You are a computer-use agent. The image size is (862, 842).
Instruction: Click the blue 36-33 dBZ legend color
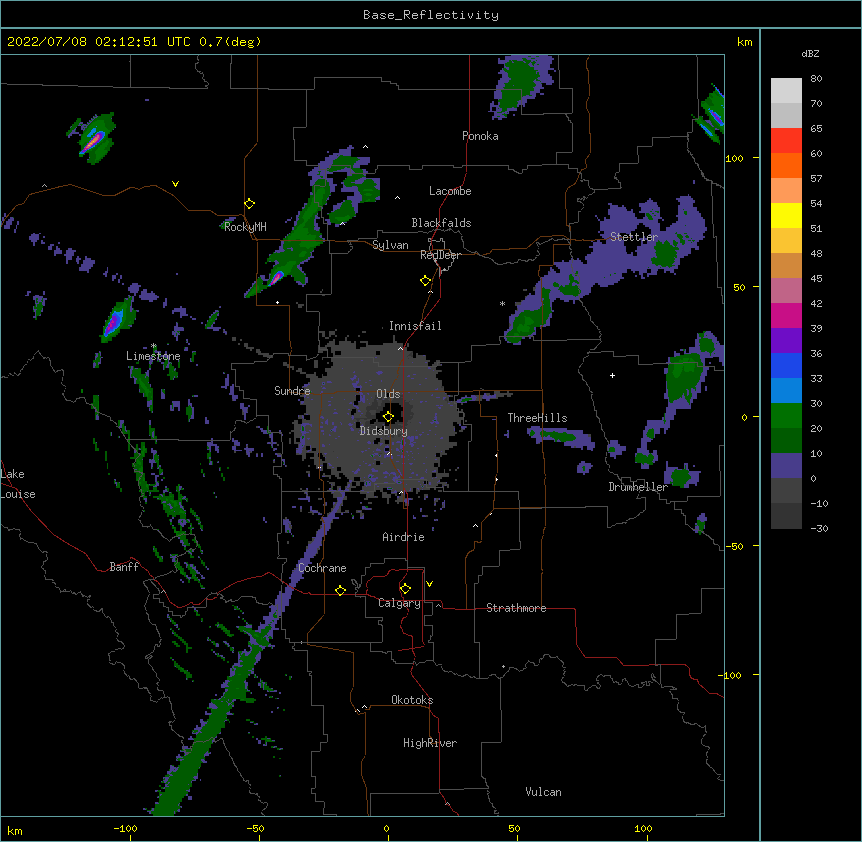(x=786, y=365)
